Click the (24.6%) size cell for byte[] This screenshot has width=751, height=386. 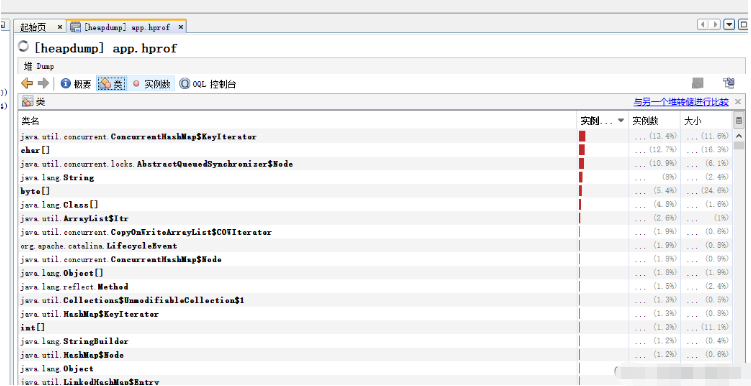click(706, 191)
